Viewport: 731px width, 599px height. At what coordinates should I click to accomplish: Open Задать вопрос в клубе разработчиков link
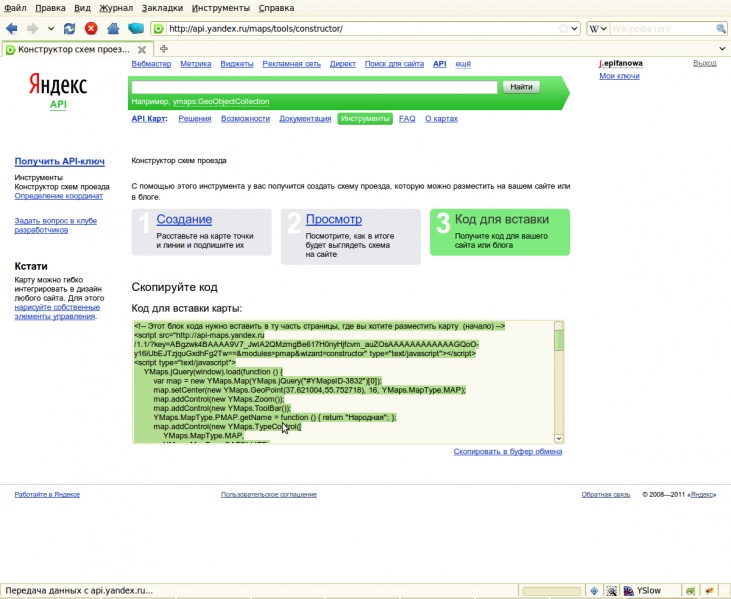pyautogui.click(x=55, y=225)
